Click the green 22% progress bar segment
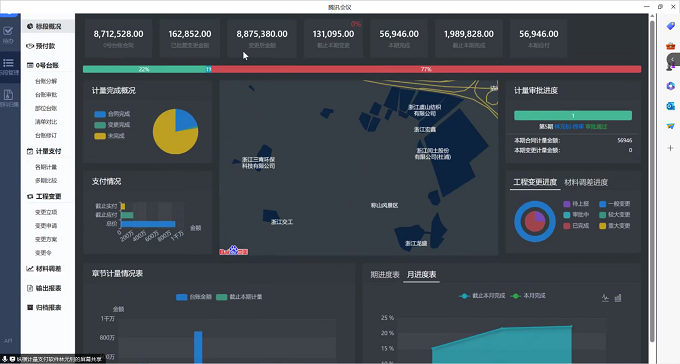 pos(144,69)
